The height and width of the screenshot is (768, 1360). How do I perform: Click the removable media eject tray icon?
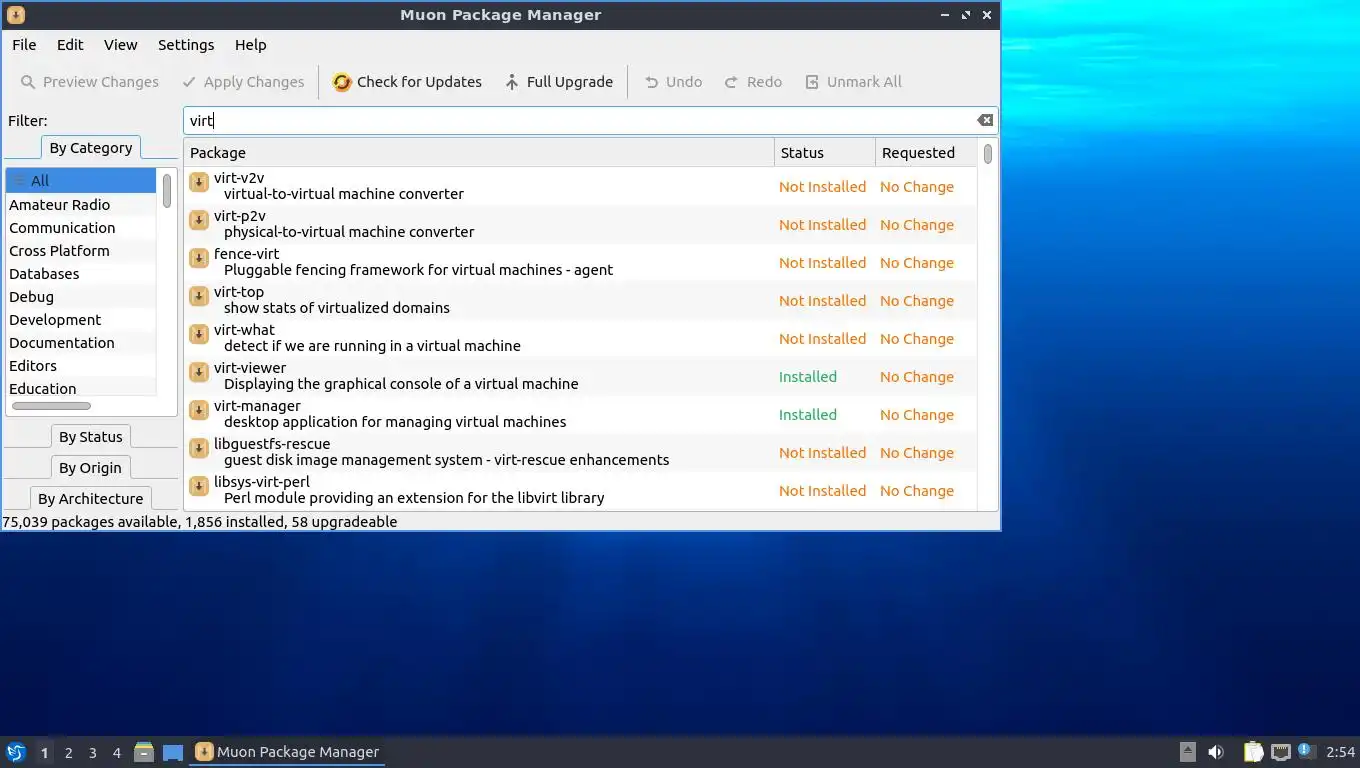coord(1187,752)
